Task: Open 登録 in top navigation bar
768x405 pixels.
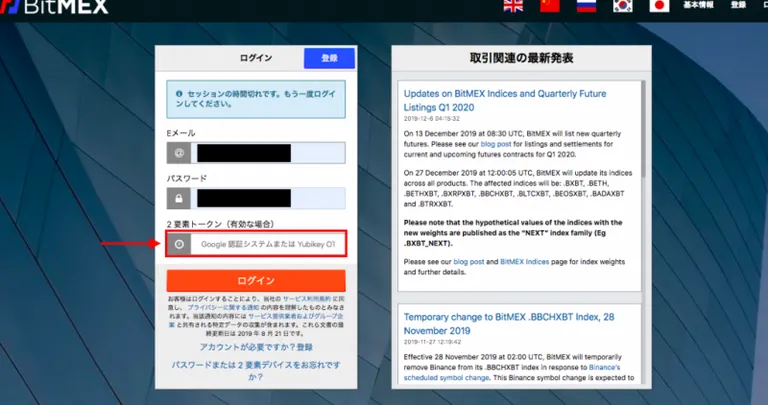Action: pos(738,5)
